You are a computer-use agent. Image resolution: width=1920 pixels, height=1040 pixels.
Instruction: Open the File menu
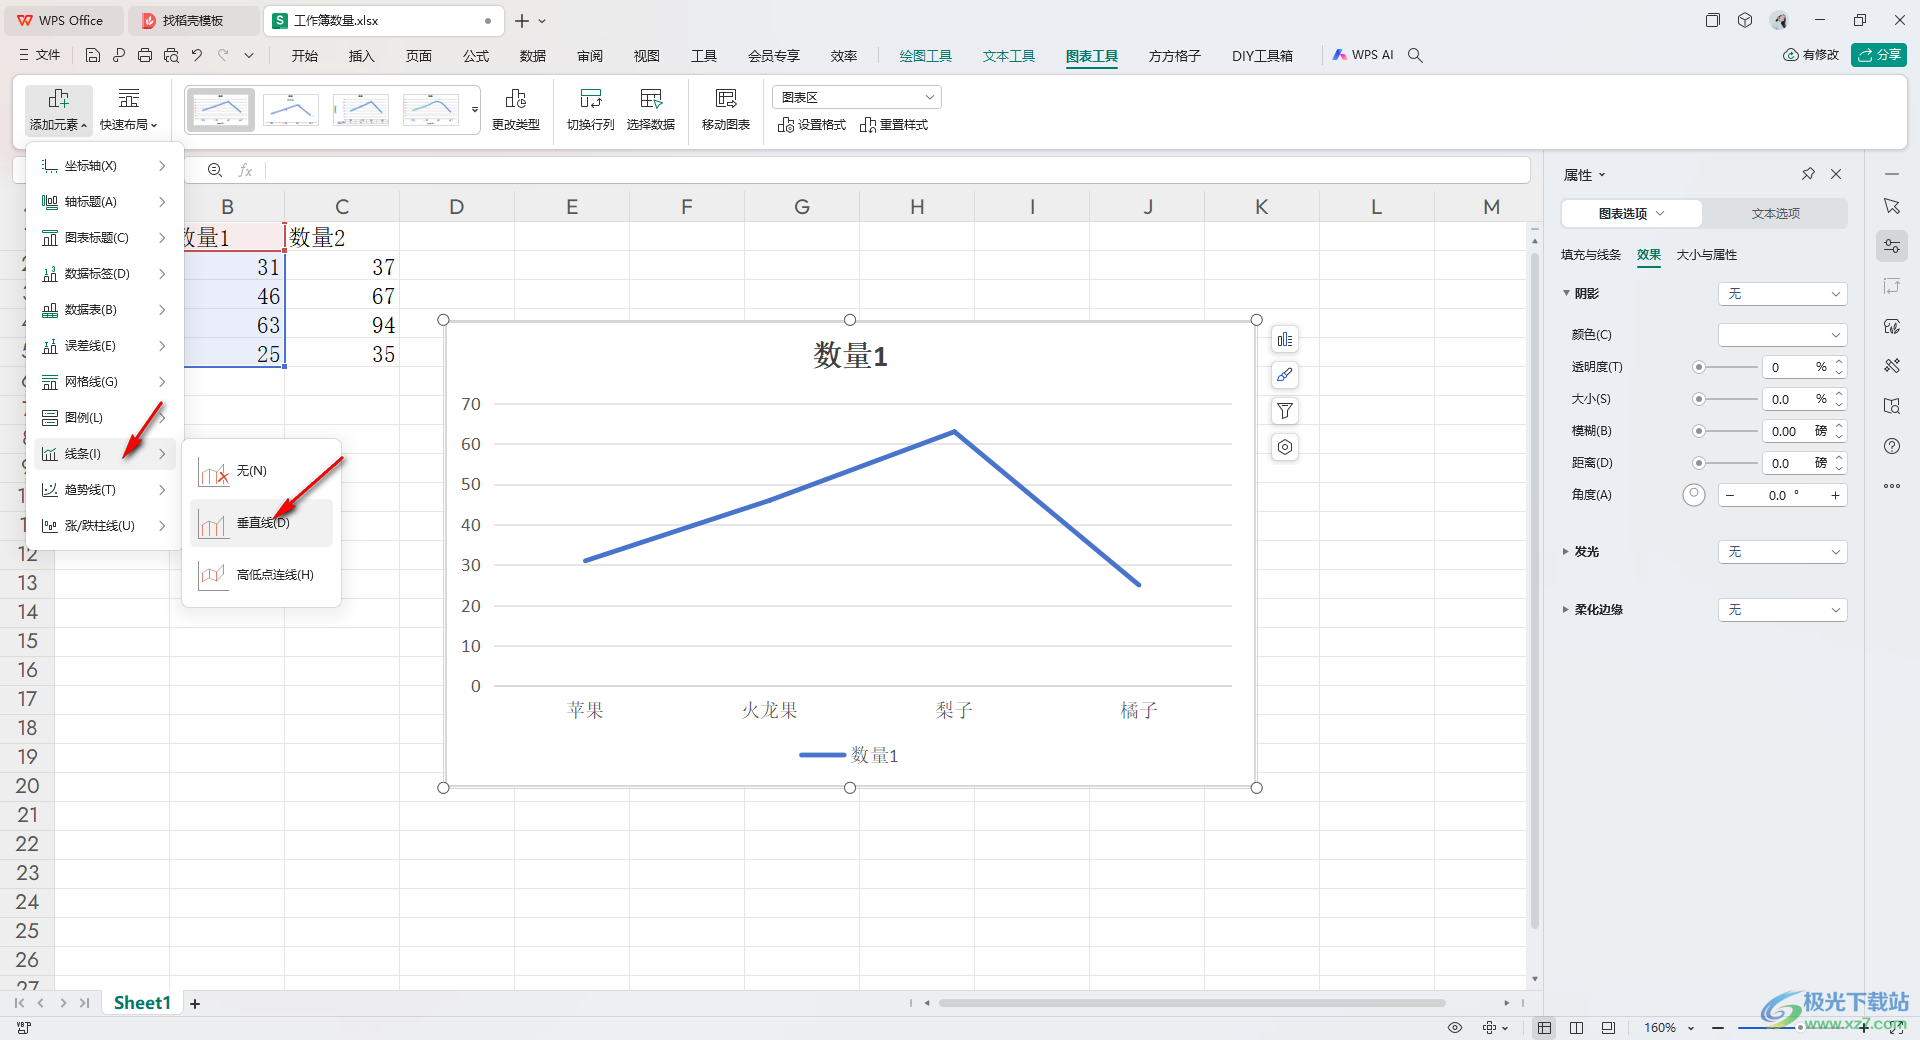coord(40,55)
